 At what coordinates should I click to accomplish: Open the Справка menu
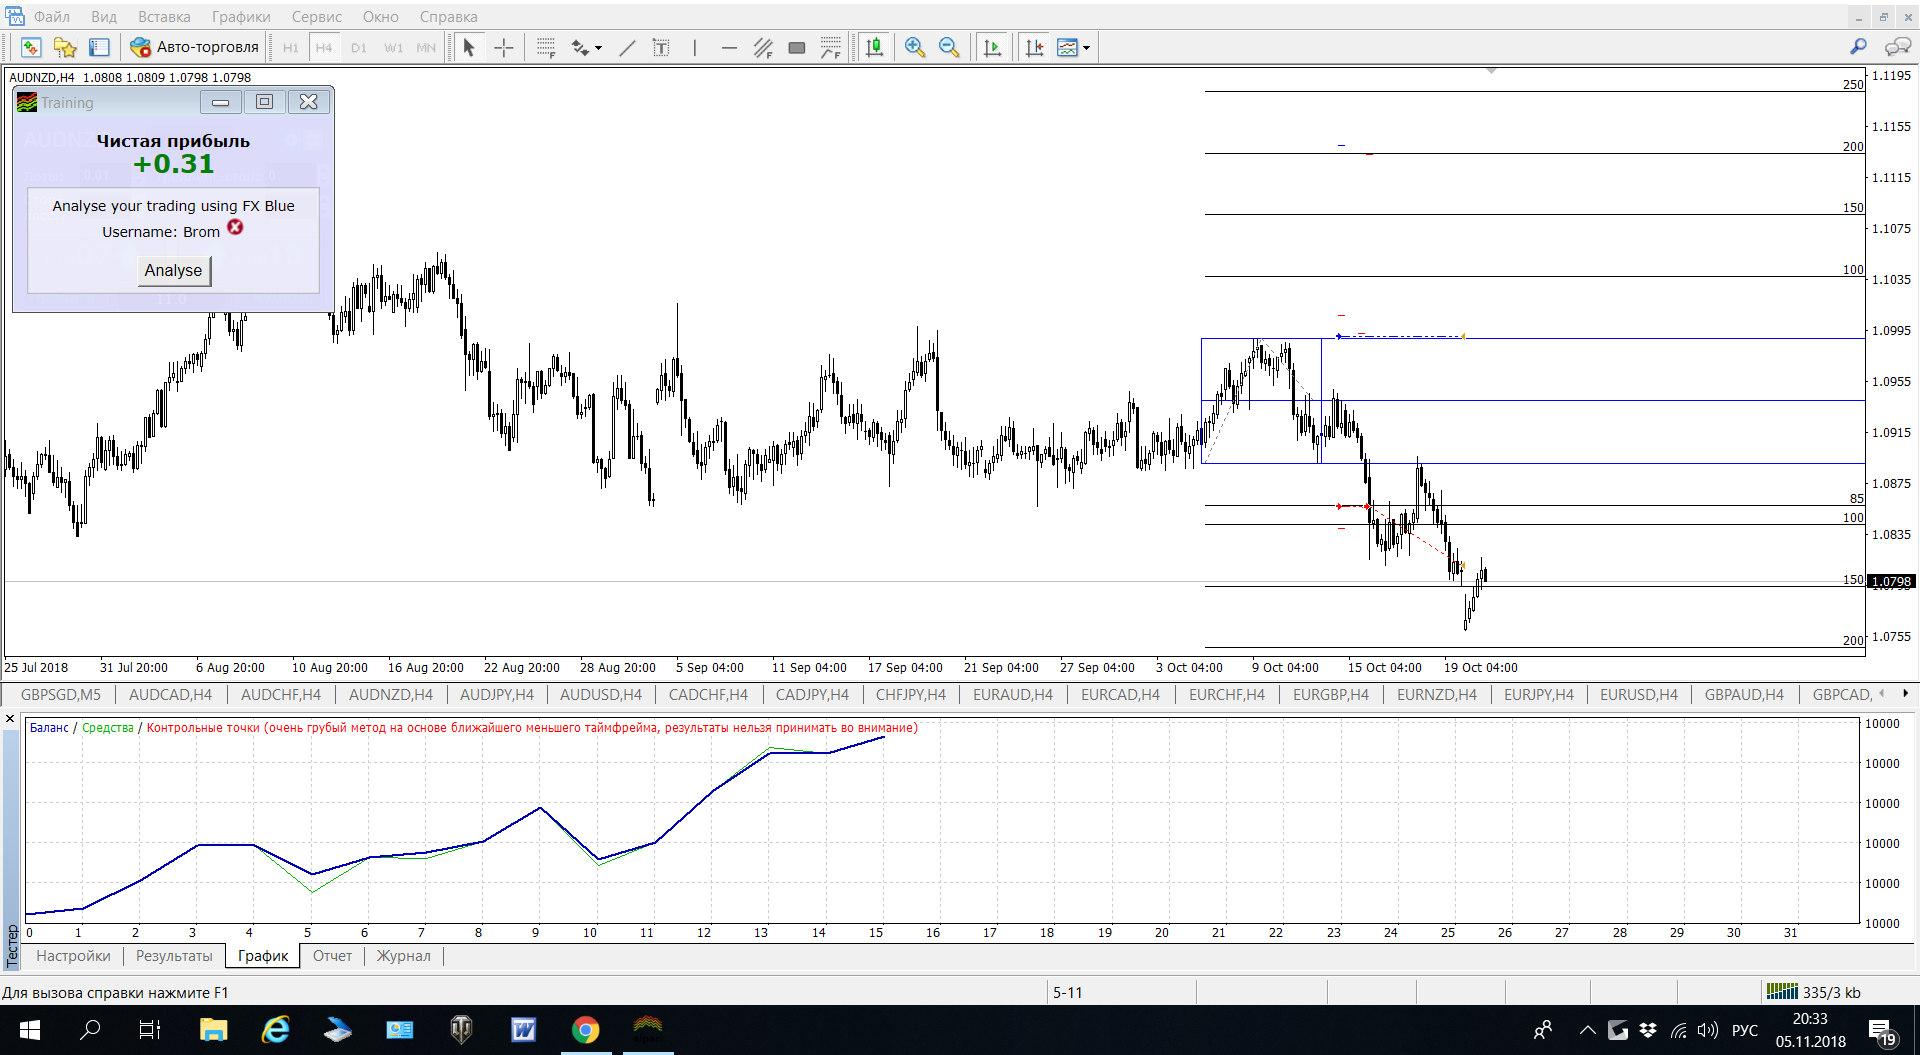pyautogui.click(x=448, y=16)
